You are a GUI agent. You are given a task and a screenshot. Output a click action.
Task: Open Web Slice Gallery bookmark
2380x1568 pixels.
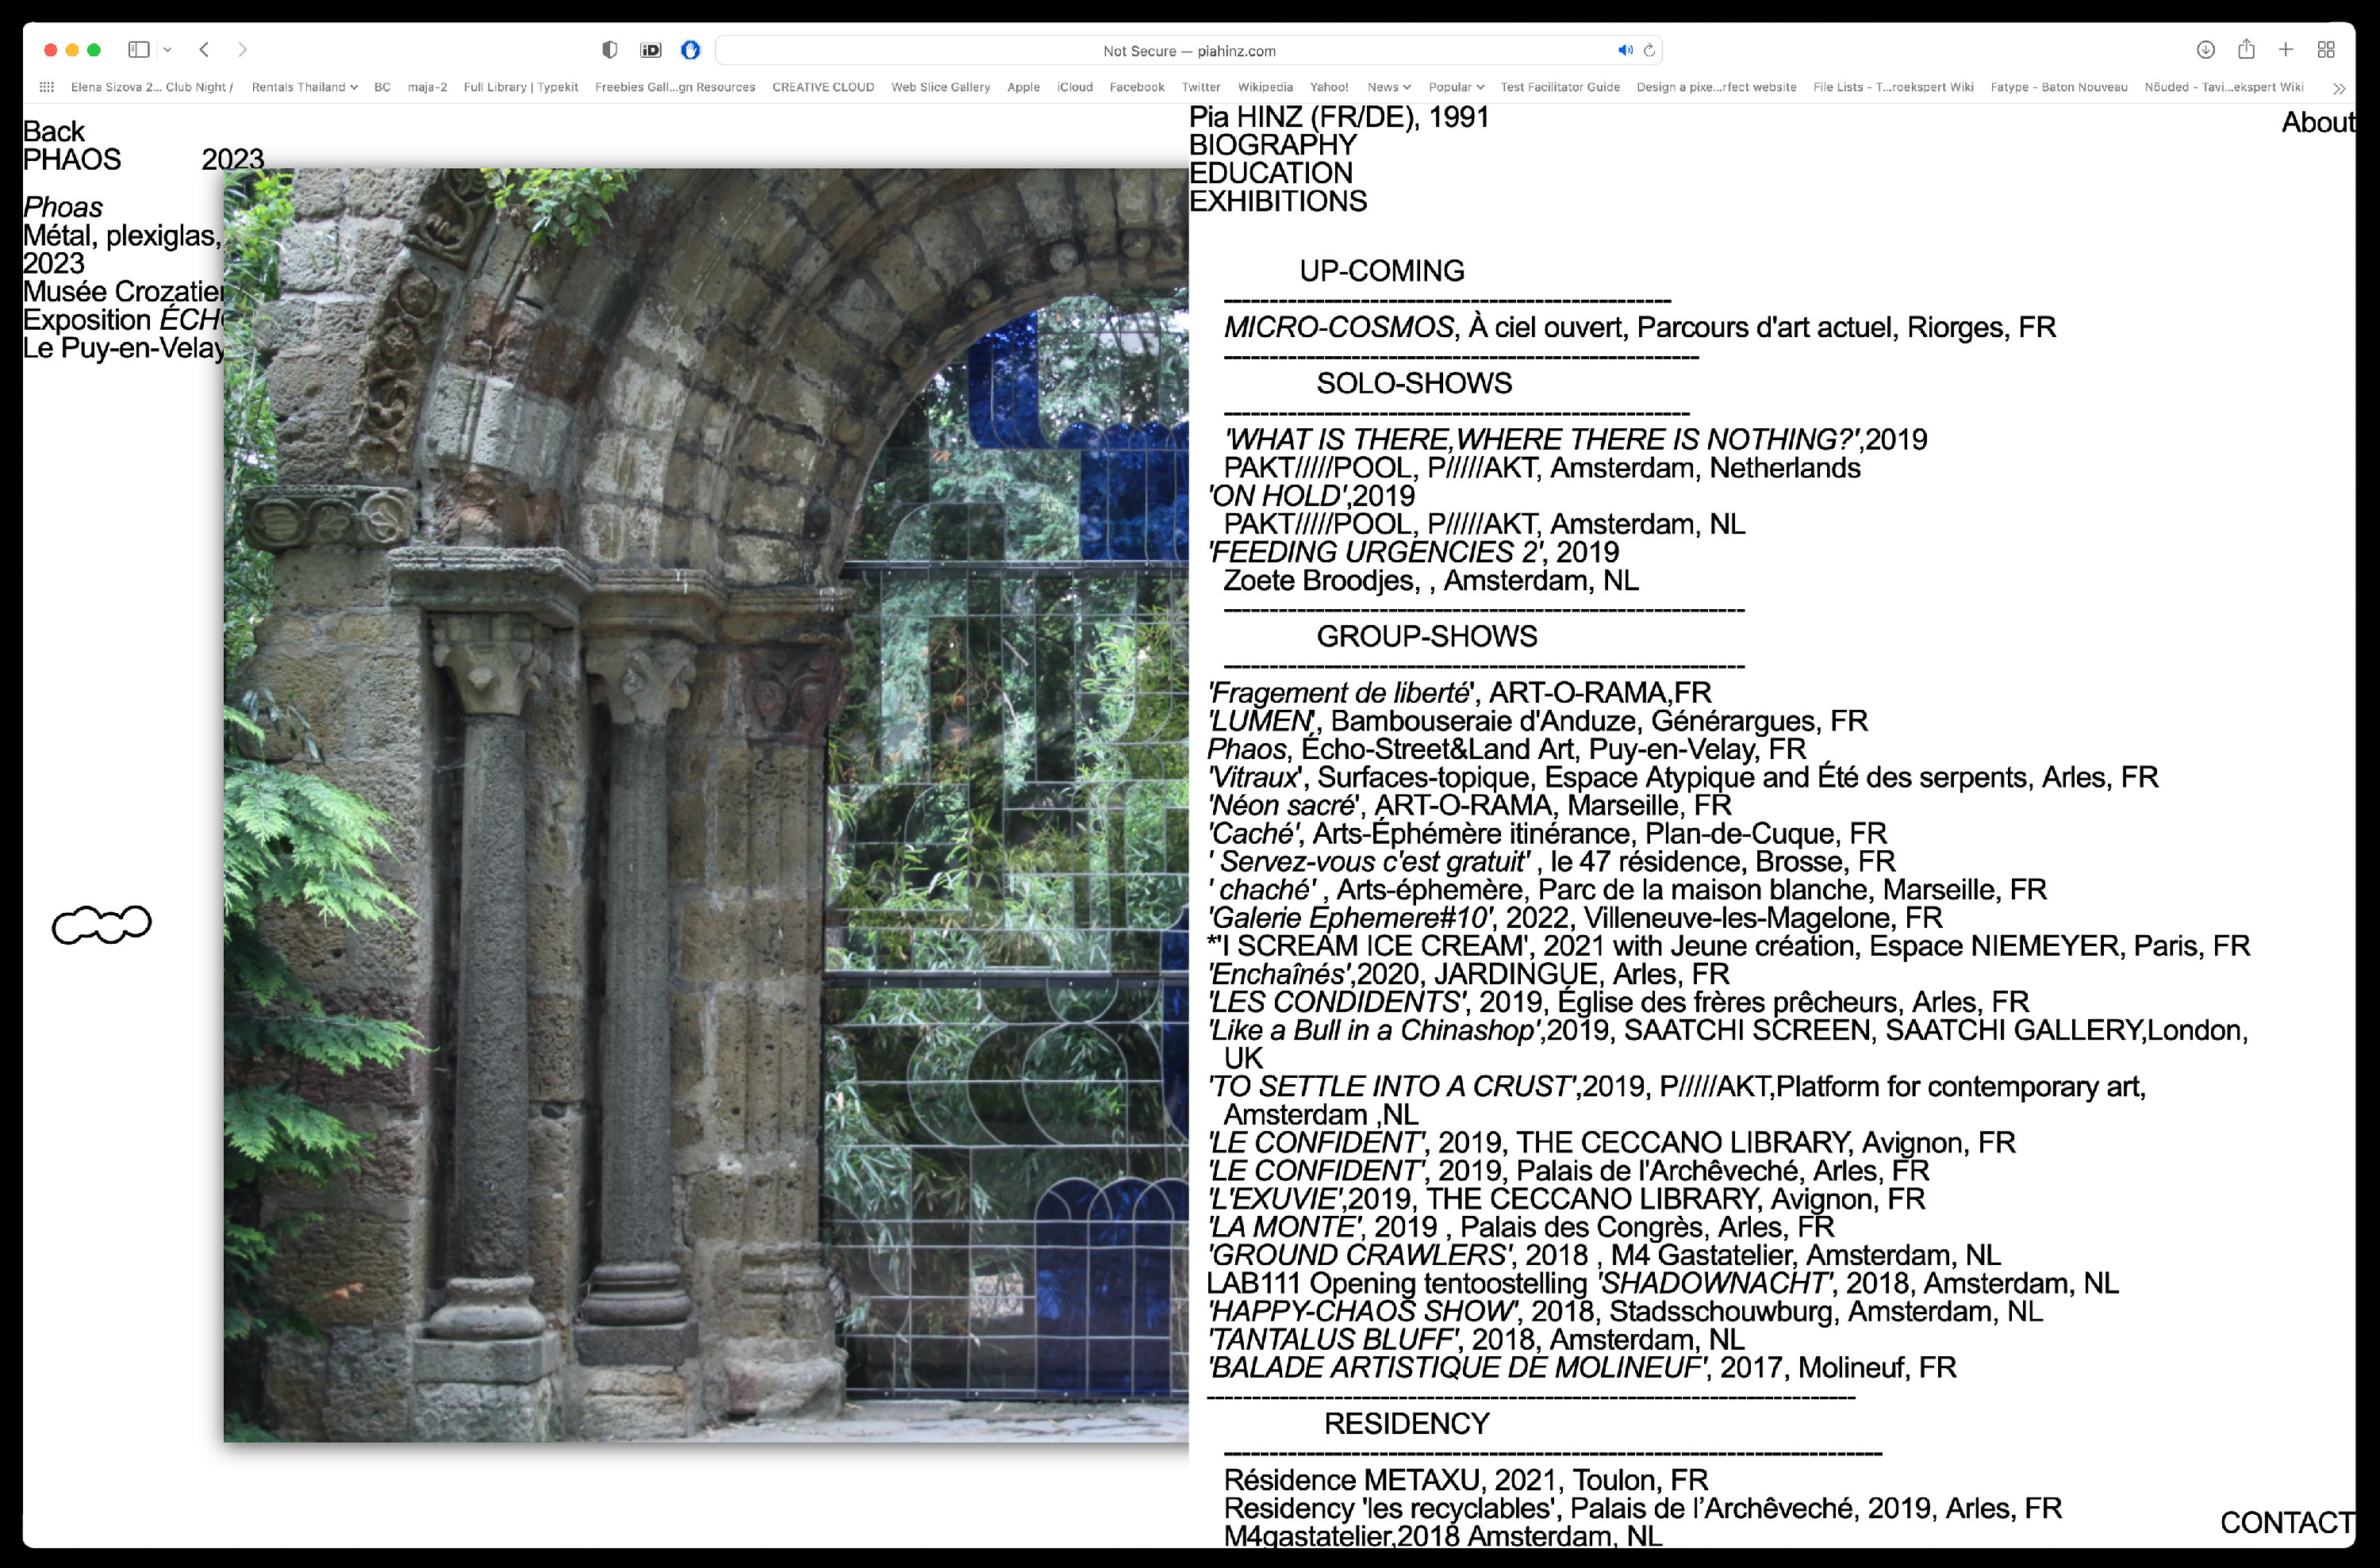tap(941, 87)
